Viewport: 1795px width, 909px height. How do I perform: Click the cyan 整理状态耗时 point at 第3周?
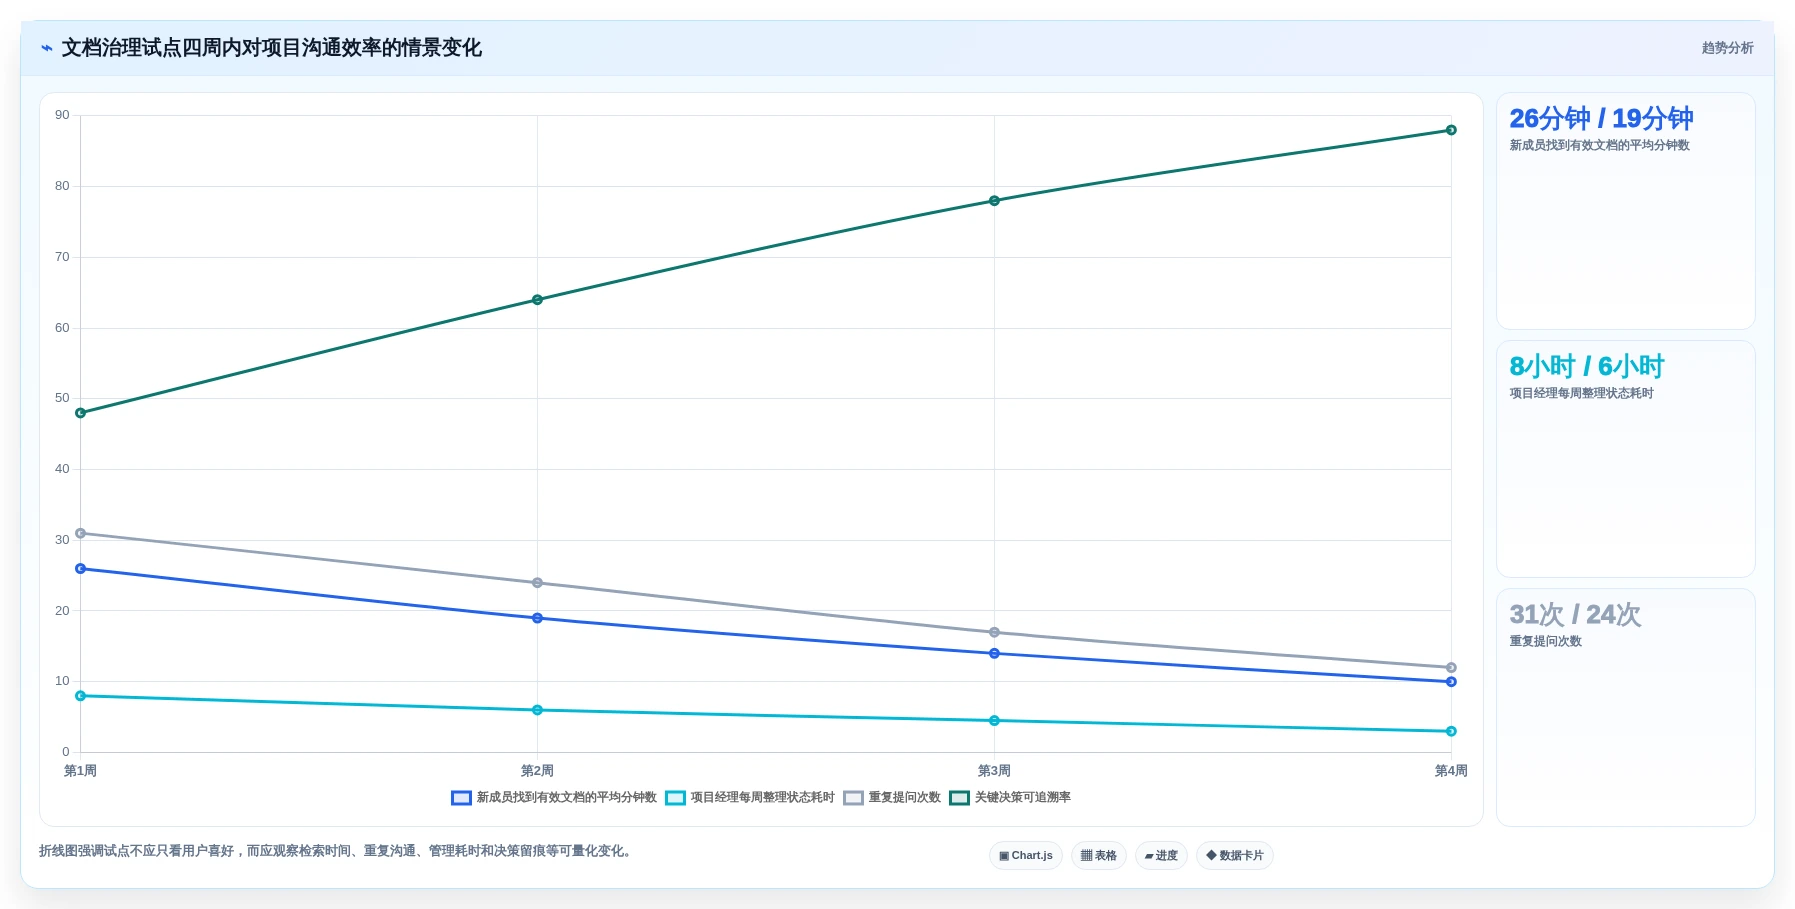(994, 721)
